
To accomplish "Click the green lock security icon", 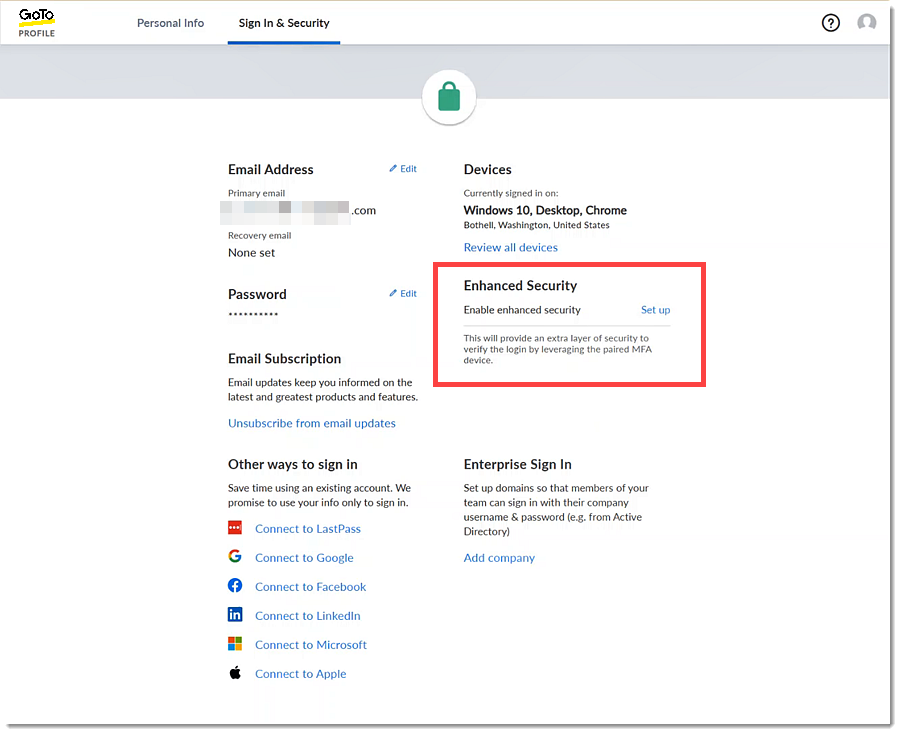I will click(x=449, y=97).
